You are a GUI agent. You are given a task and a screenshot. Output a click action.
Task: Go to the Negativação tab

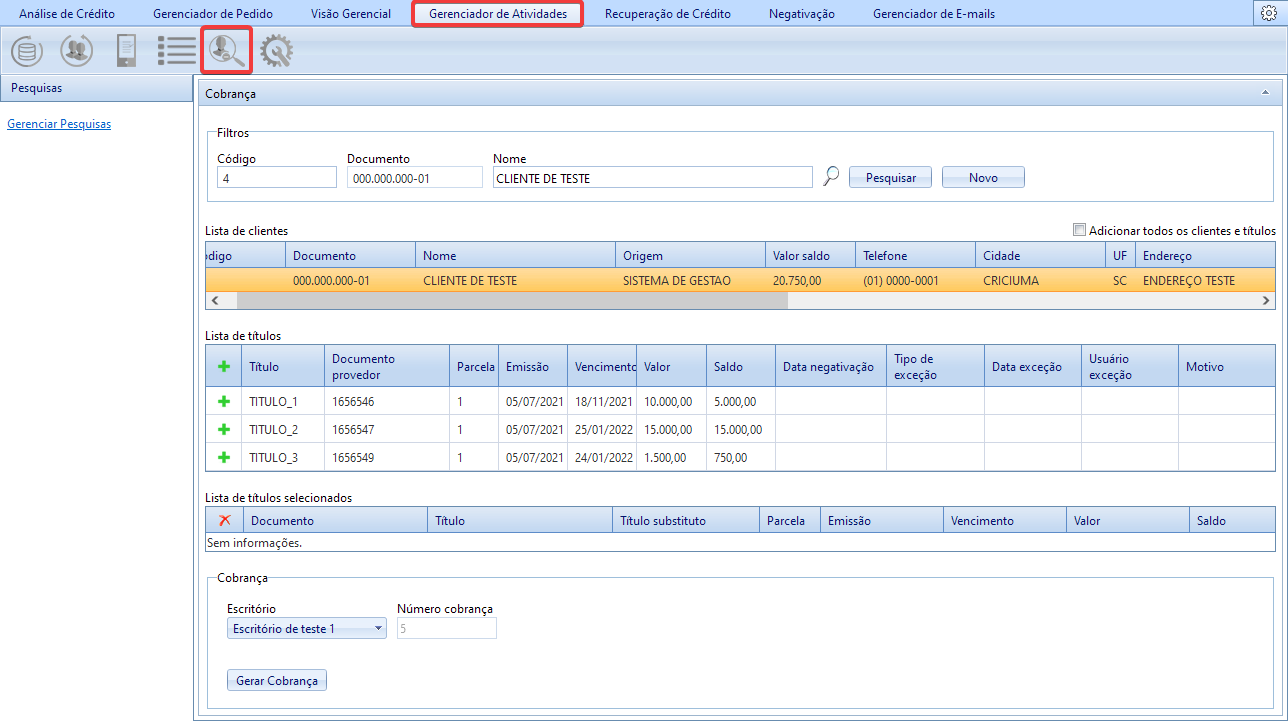point(802,14)
